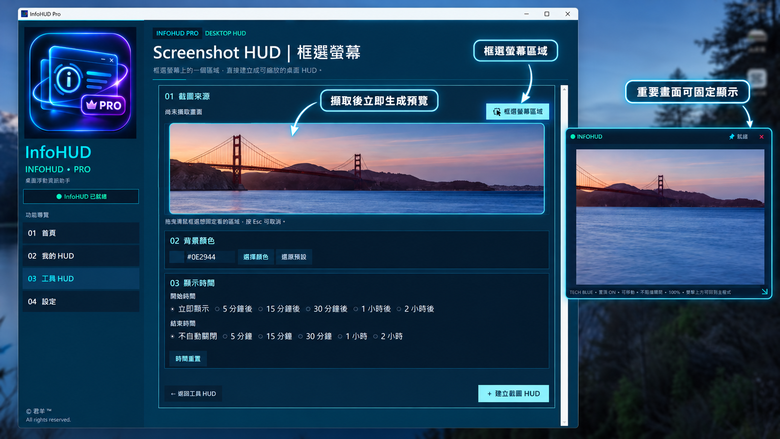
Task: Open 01 首頁 in the sidebar
Action: (x=81, y=233)
